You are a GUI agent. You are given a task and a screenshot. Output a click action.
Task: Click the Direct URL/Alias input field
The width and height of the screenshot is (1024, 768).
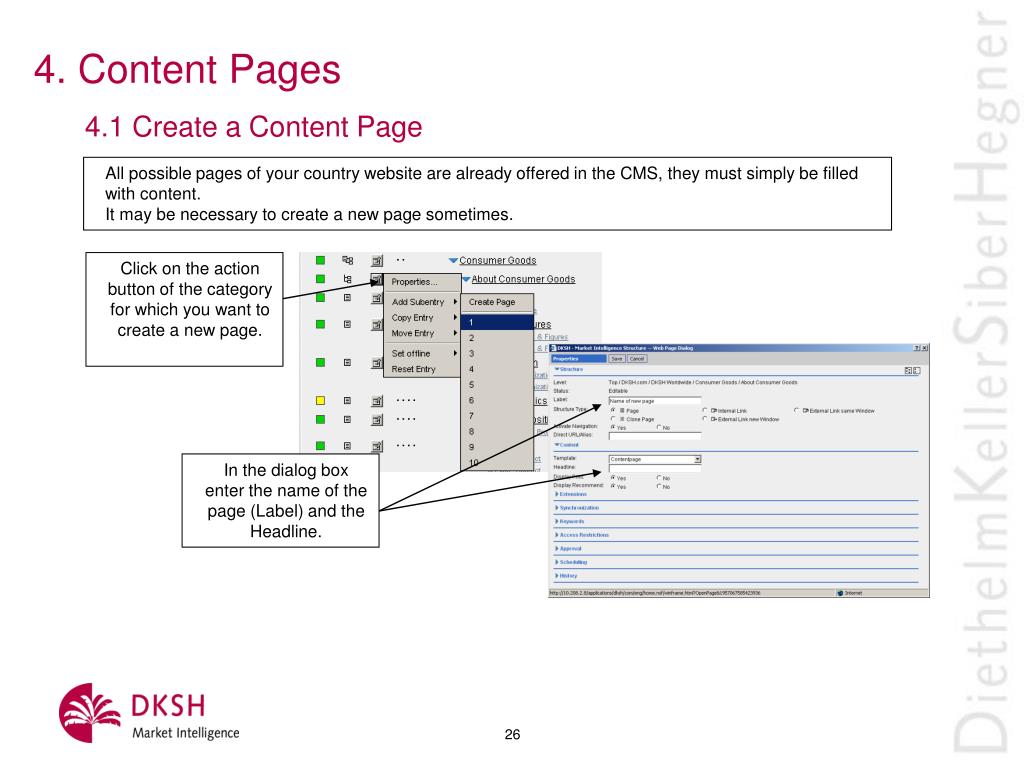pos(655,436)
